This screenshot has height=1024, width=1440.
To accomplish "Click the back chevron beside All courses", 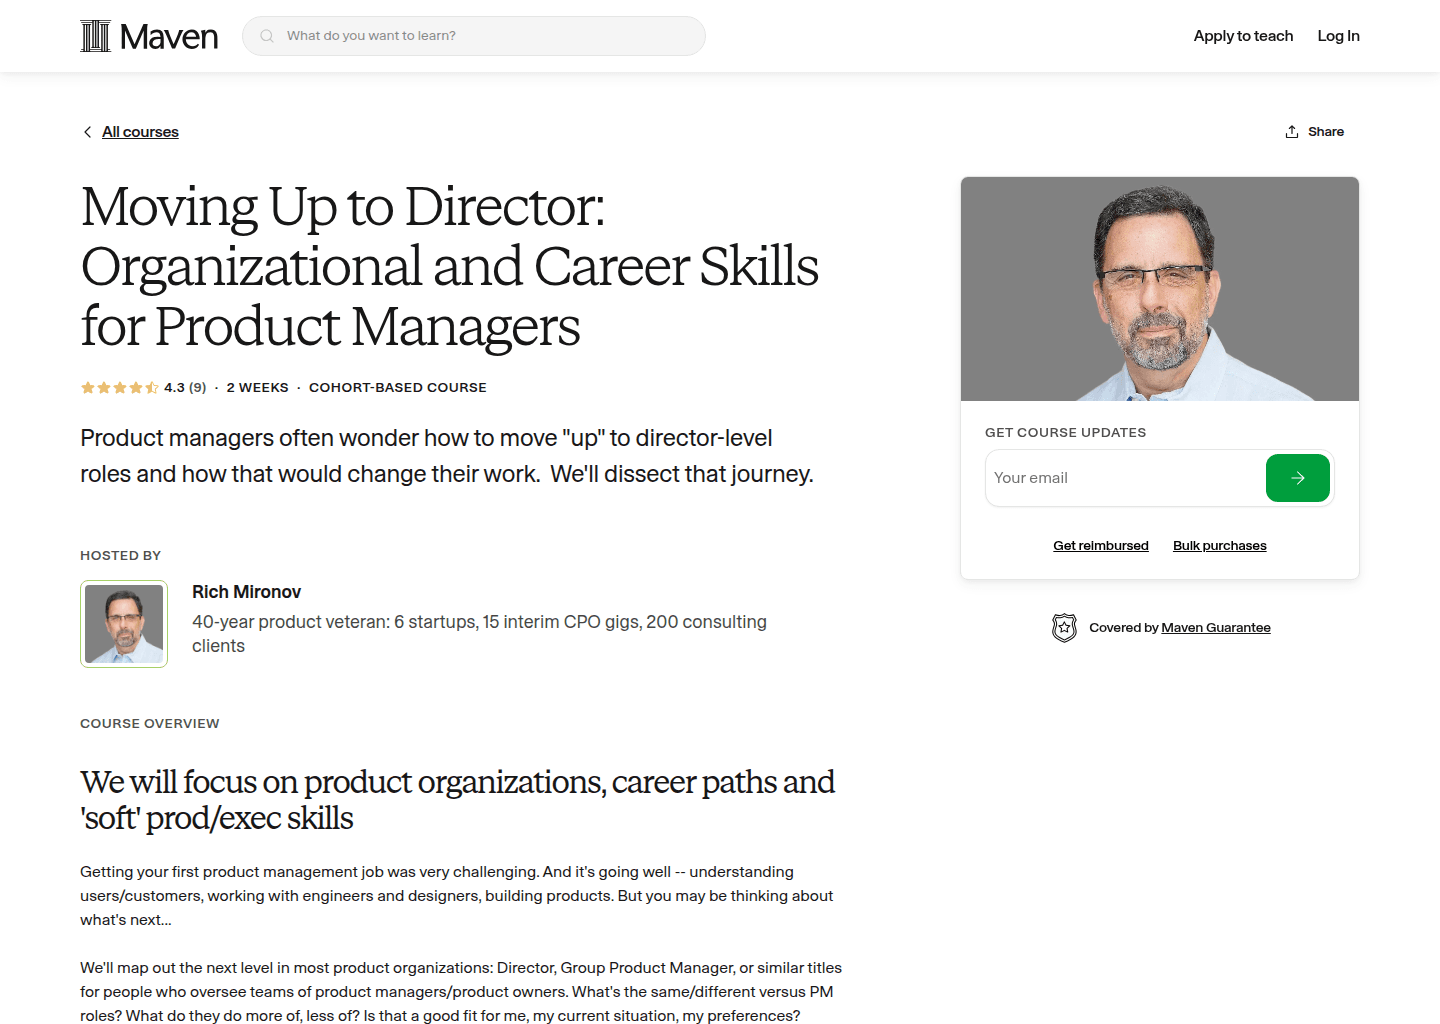I will [87, 131].
